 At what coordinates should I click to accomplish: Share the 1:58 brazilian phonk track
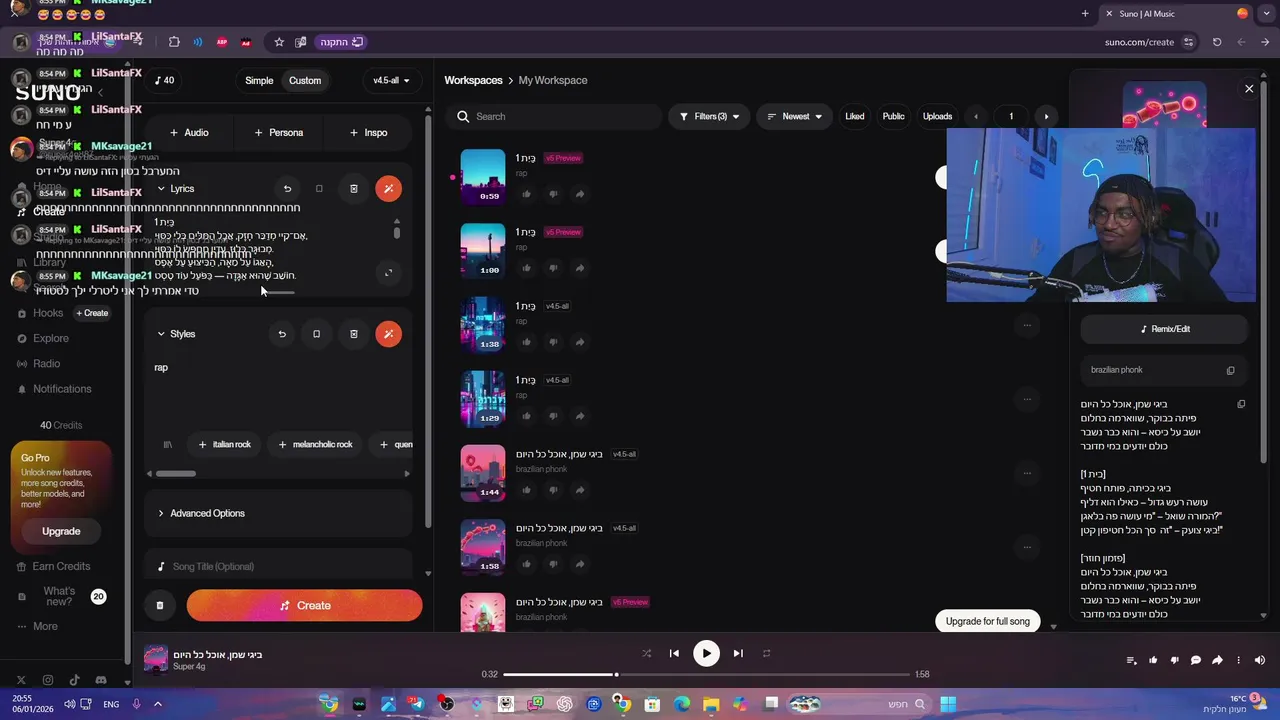580,564
